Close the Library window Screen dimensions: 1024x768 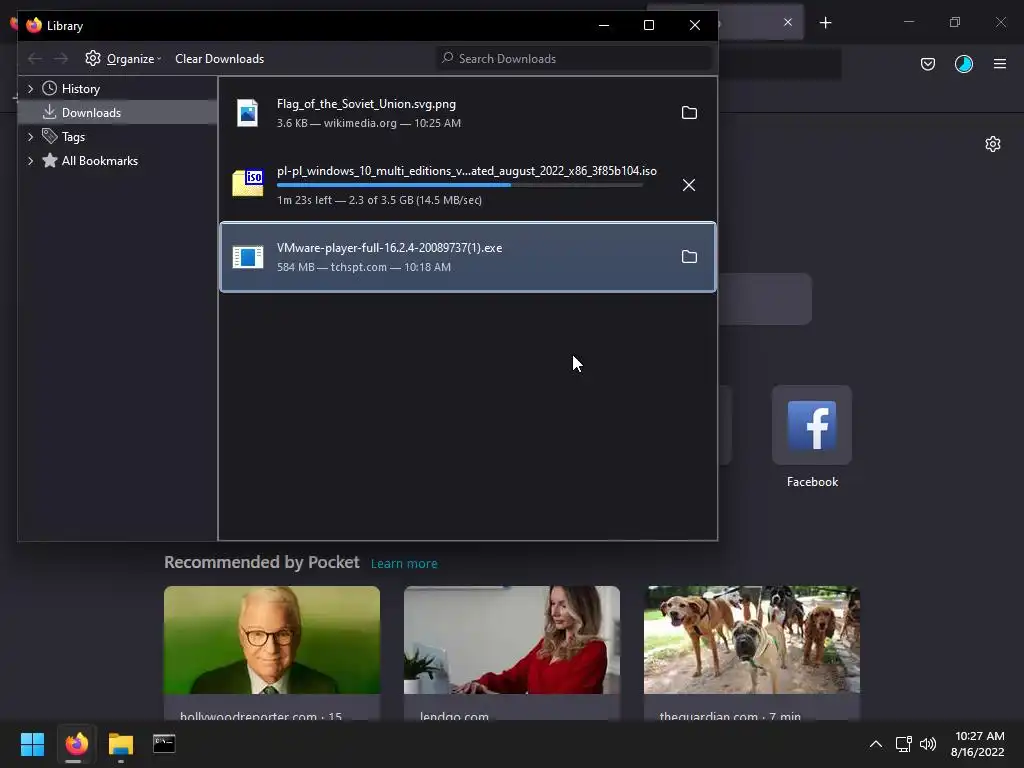[x=695, y=25]
